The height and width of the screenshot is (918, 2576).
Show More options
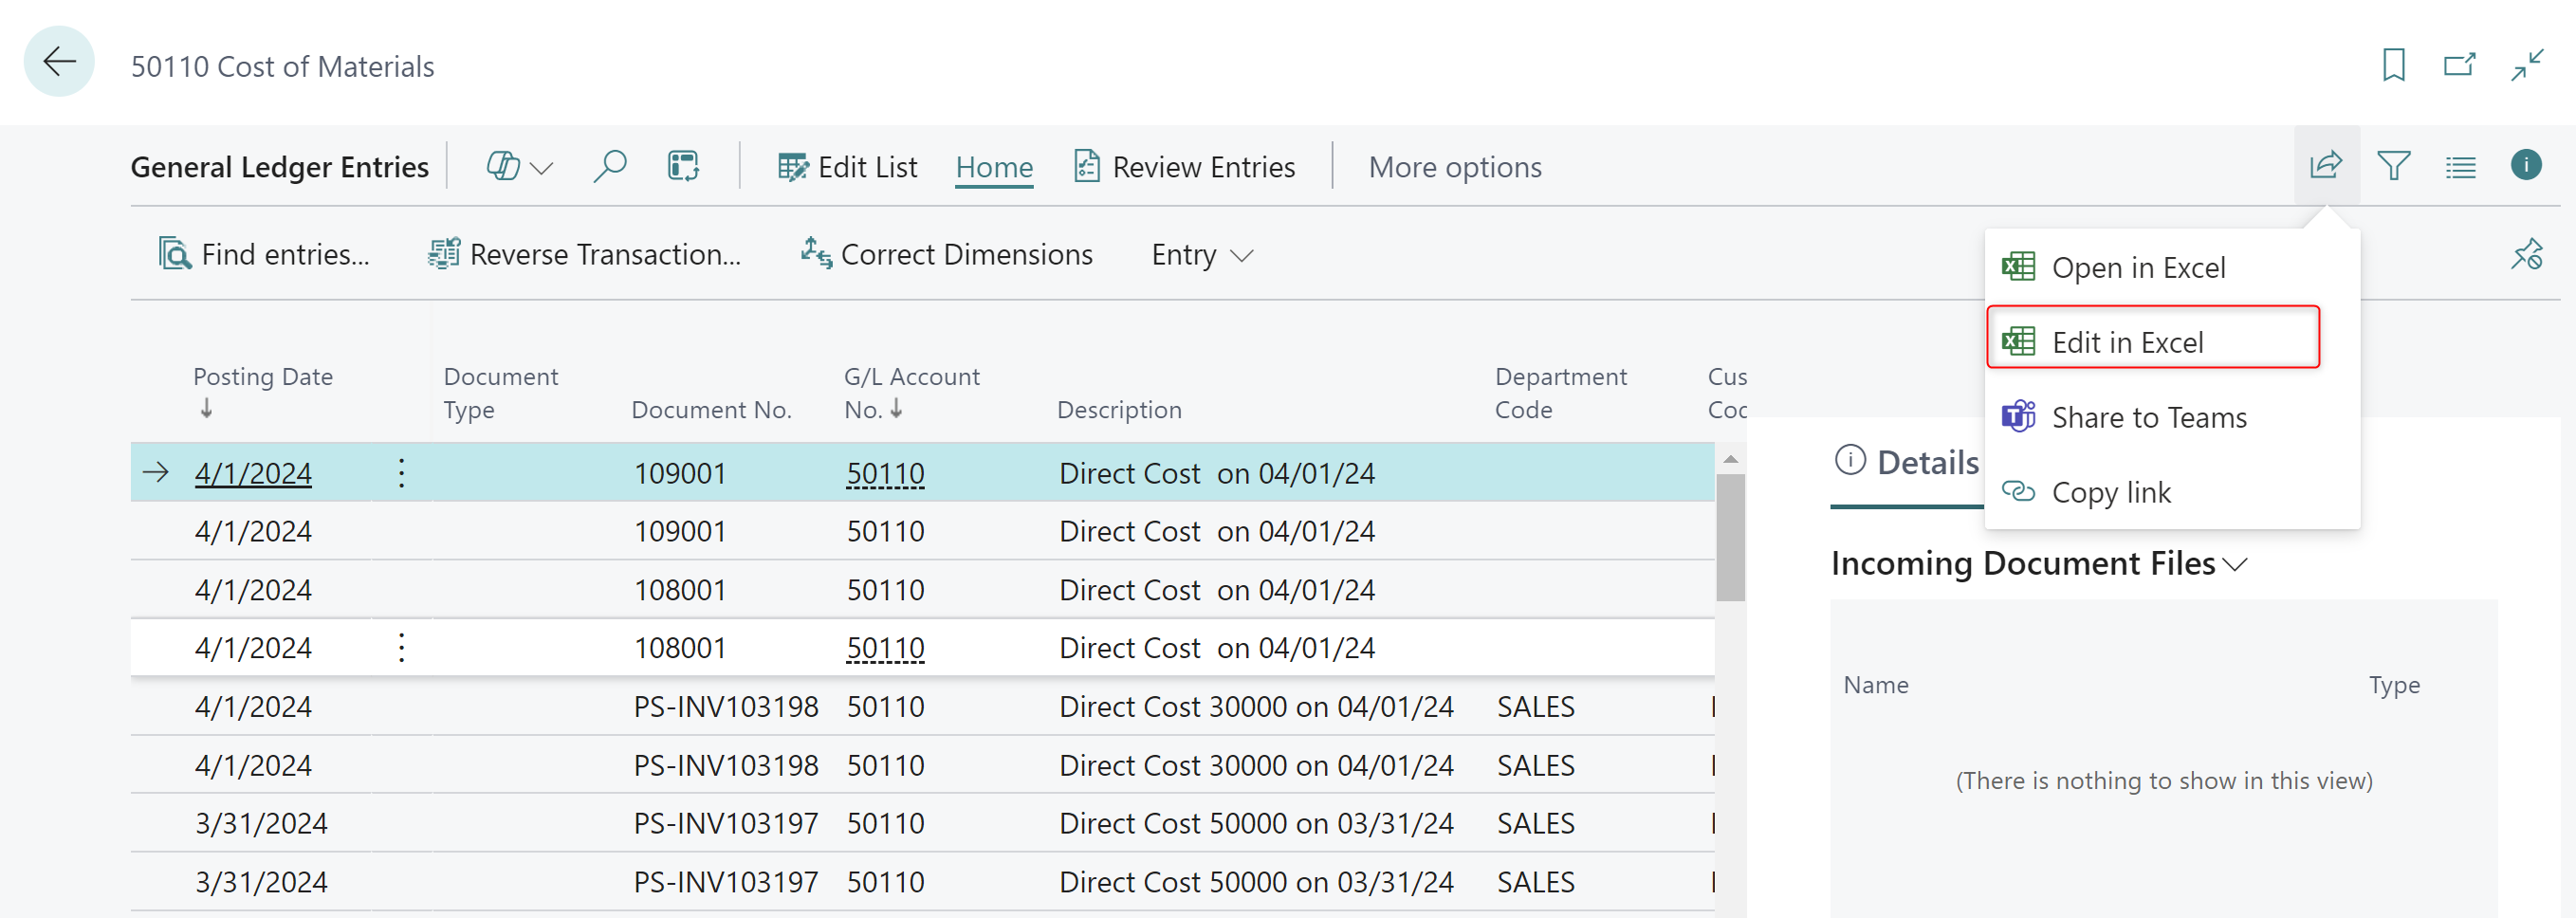click(x=1454, y=167)
